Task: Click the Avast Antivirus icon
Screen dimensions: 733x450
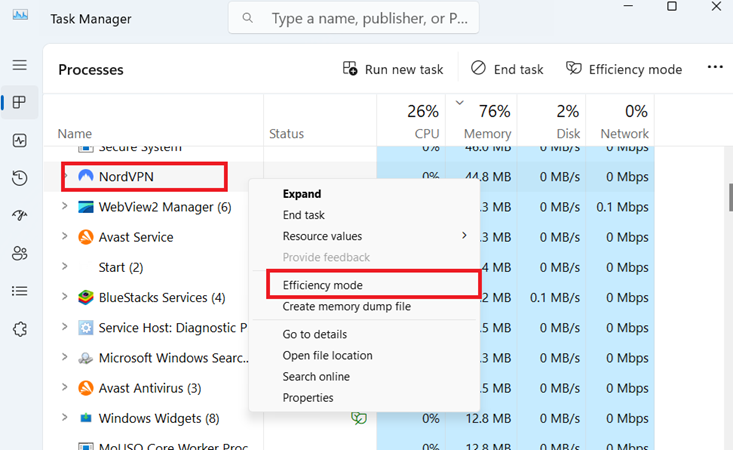Action: [x=86, y=388]
